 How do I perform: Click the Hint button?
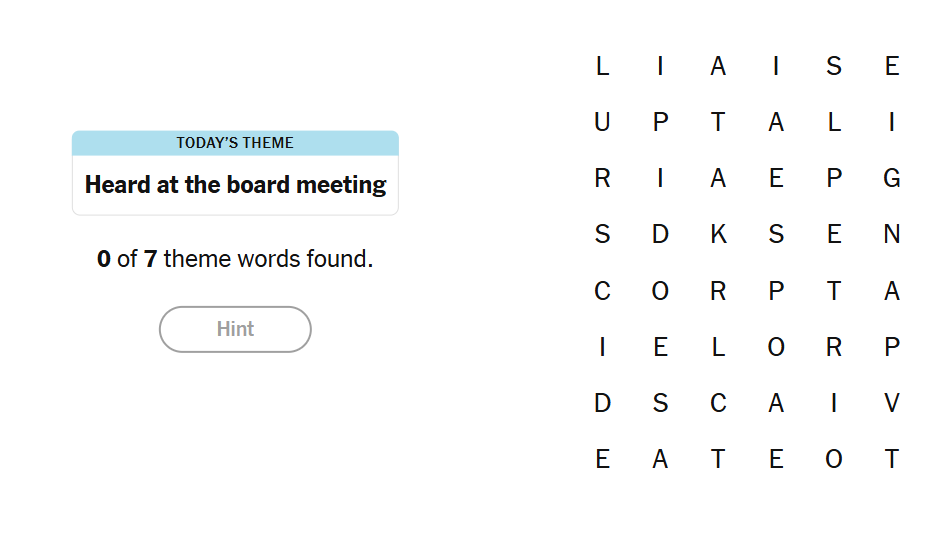tap(235, 329)
